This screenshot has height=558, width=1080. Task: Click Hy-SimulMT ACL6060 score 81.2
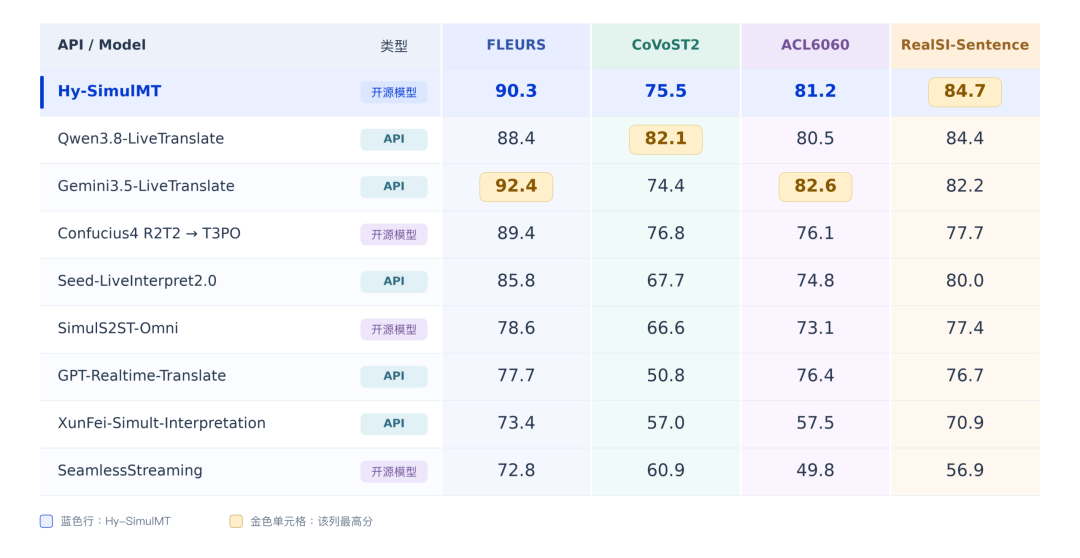point(815,92)
